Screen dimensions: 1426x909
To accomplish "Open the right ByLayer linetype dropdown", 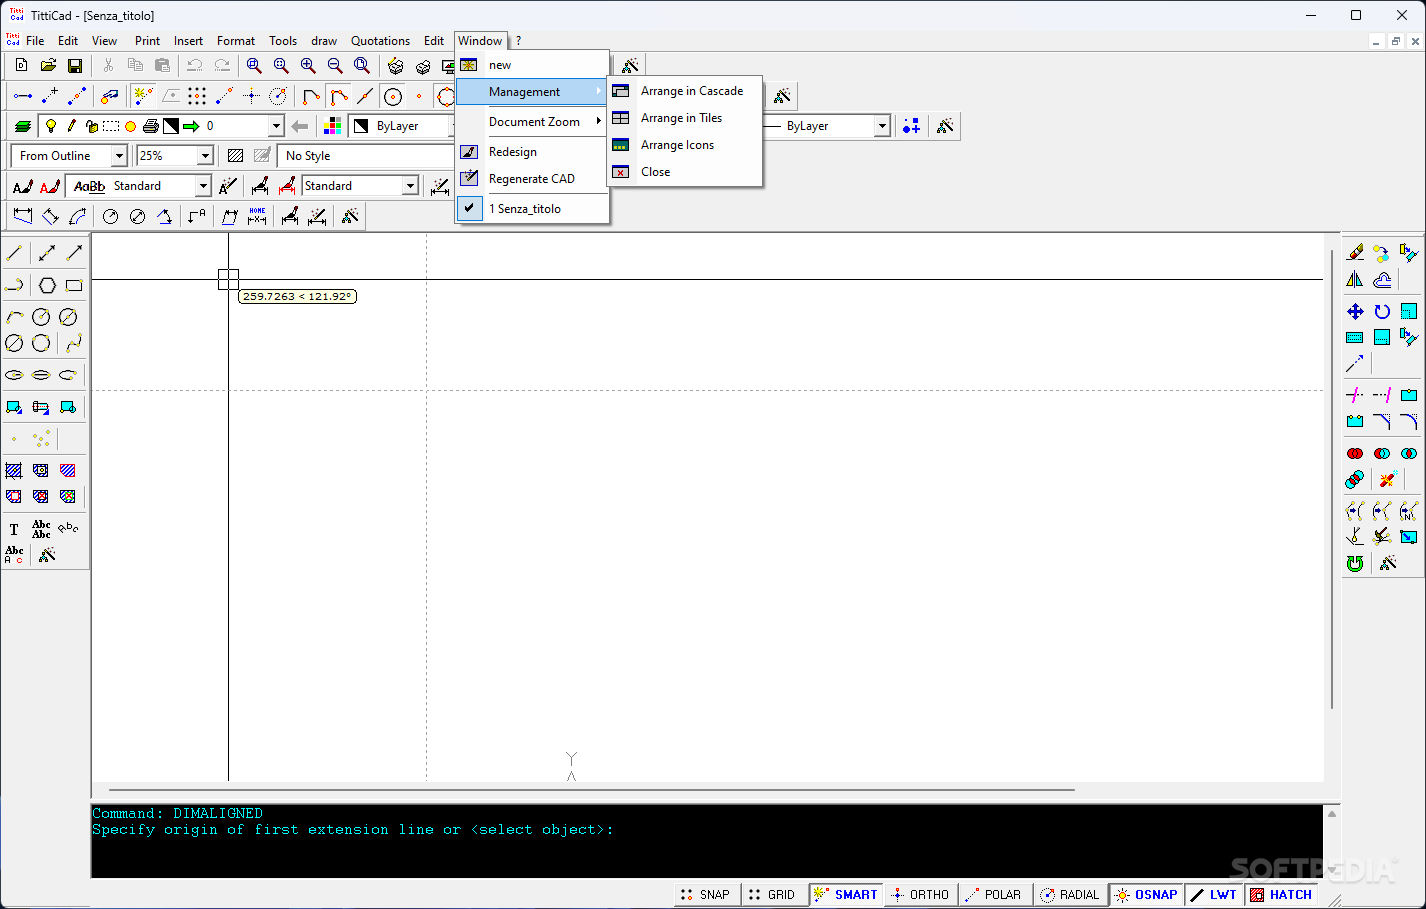I will coord(882,126).
